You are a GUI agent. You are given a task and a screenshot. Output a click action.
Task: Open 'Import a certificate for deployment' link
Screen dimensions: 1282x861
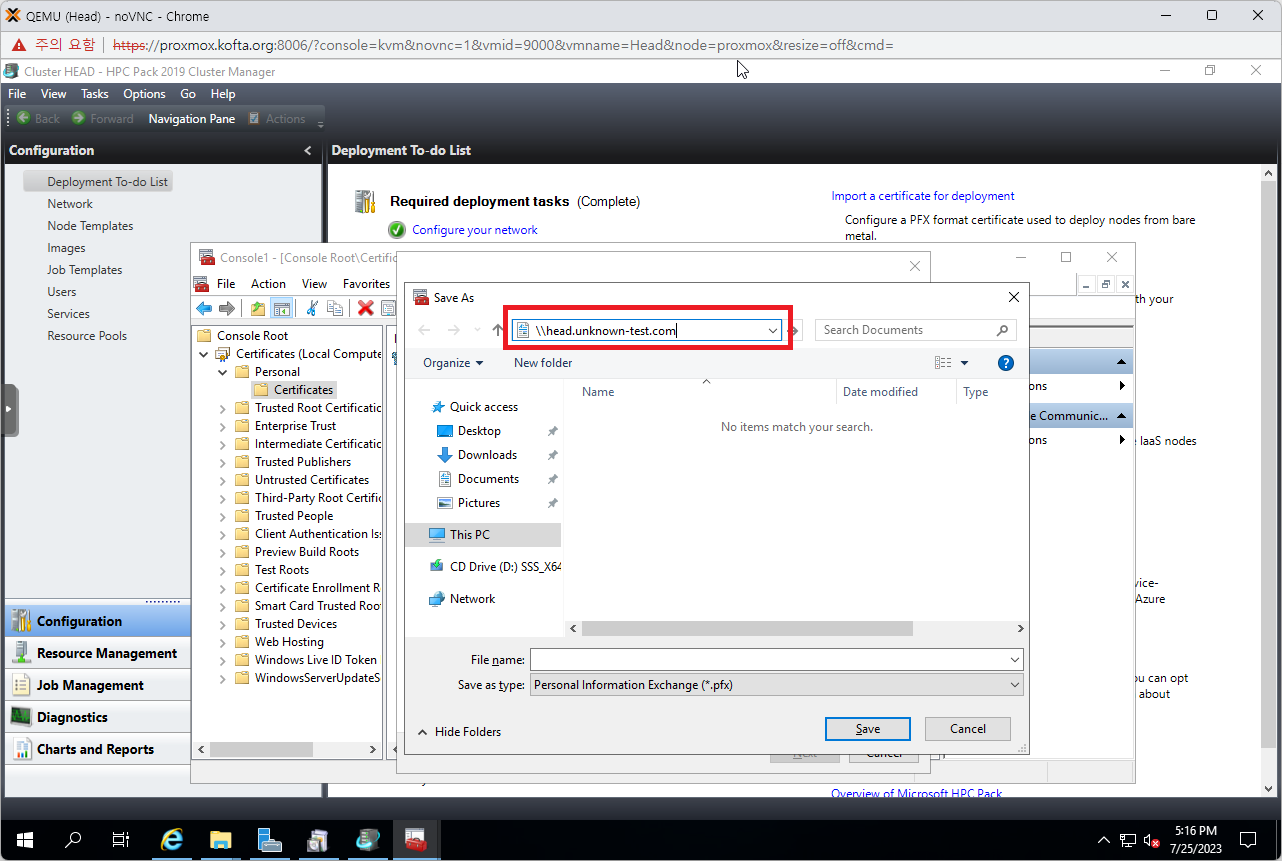pos(922,196)
